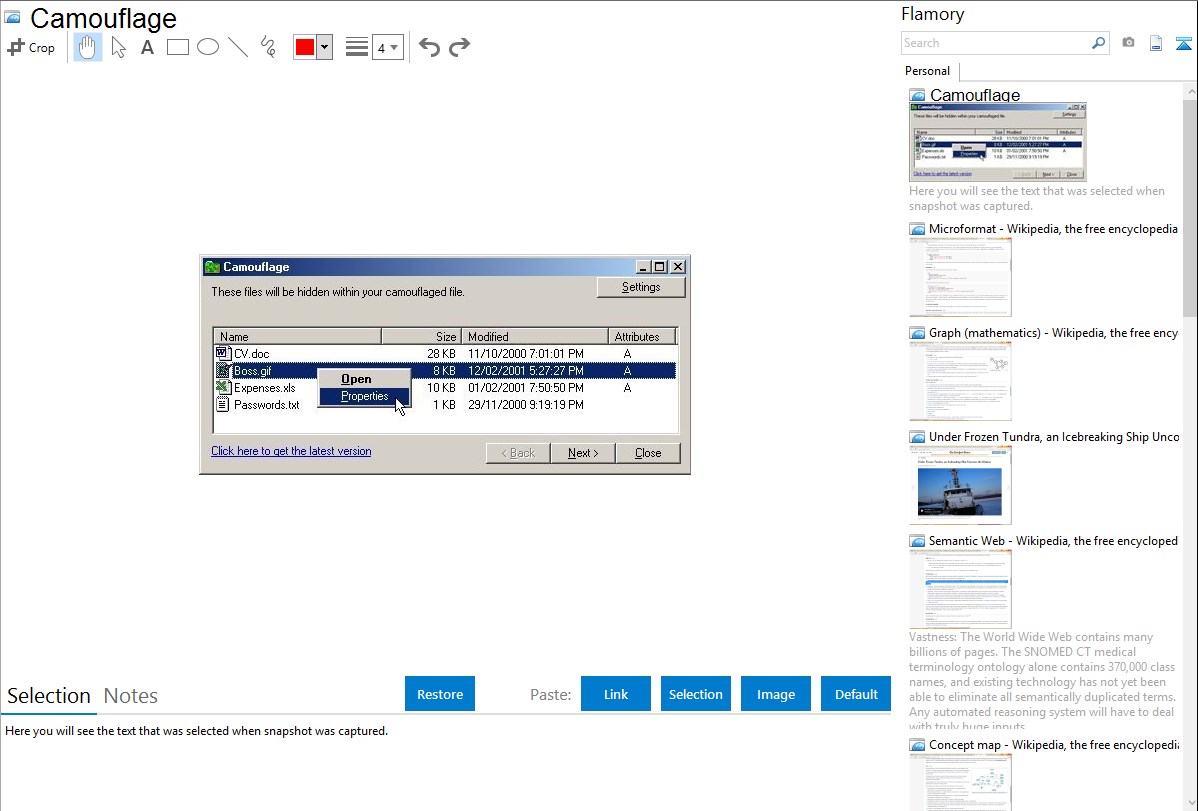This screenshot has width=1198, height=811.
Task: Click the blue icon at right of search bar
Action: [1183, 43]
